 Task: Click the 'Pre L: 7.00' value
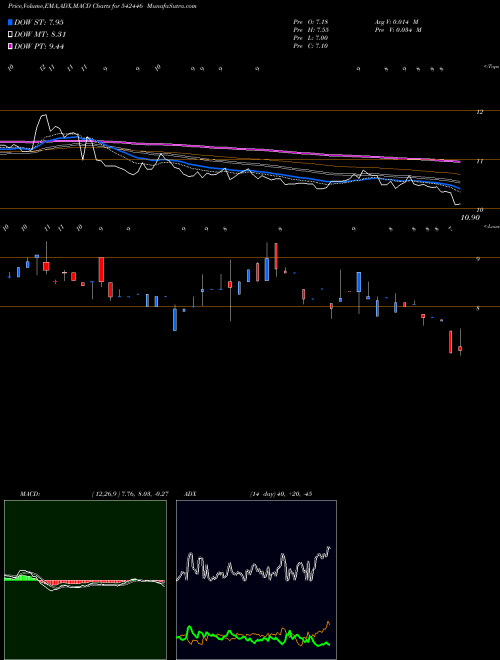(311, 38)
